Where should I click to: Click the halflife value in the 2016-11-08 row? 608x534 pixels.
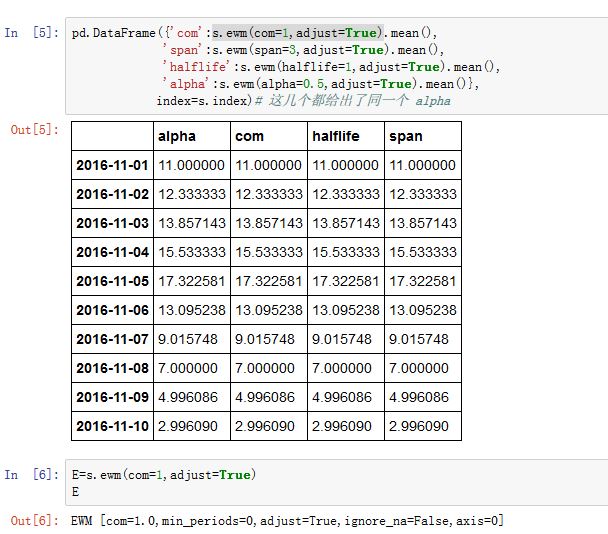pos(345,368)
